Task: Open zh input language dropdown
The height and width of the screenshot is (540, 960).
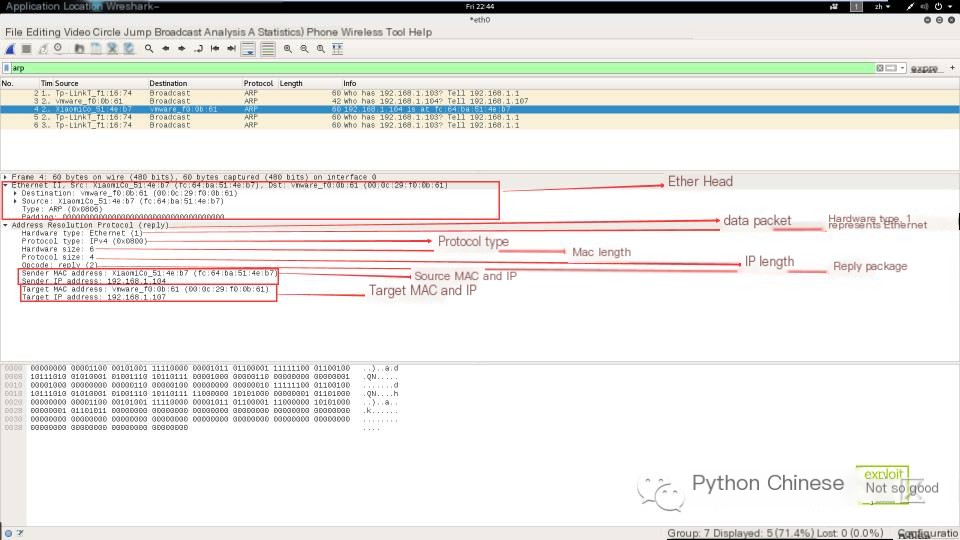Action: tap(882, 6)
